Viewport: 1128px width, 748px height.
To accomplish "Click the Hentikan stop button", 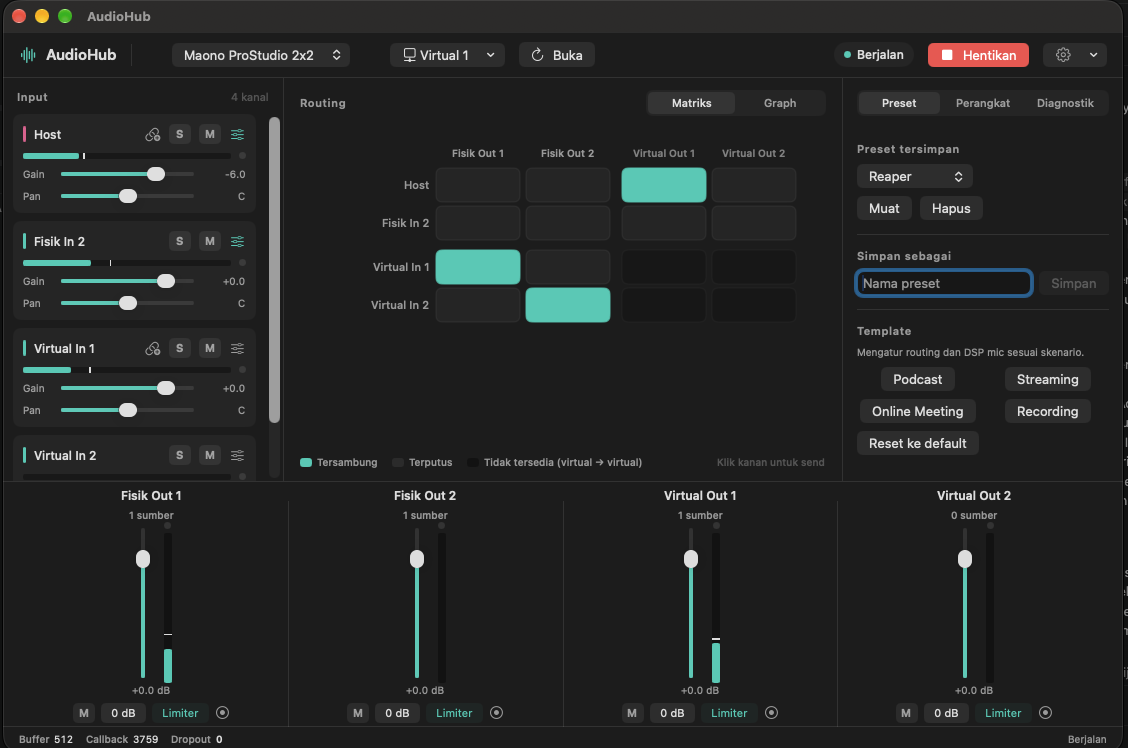I will 978,55.
